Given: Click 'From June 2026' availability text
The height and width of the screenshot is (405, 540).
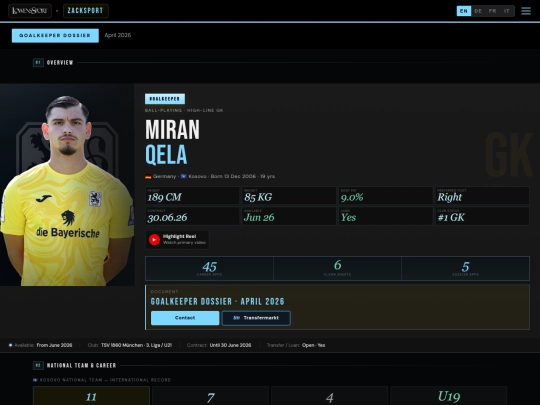Looking at the screenshot, I should [x=54, y=345].
